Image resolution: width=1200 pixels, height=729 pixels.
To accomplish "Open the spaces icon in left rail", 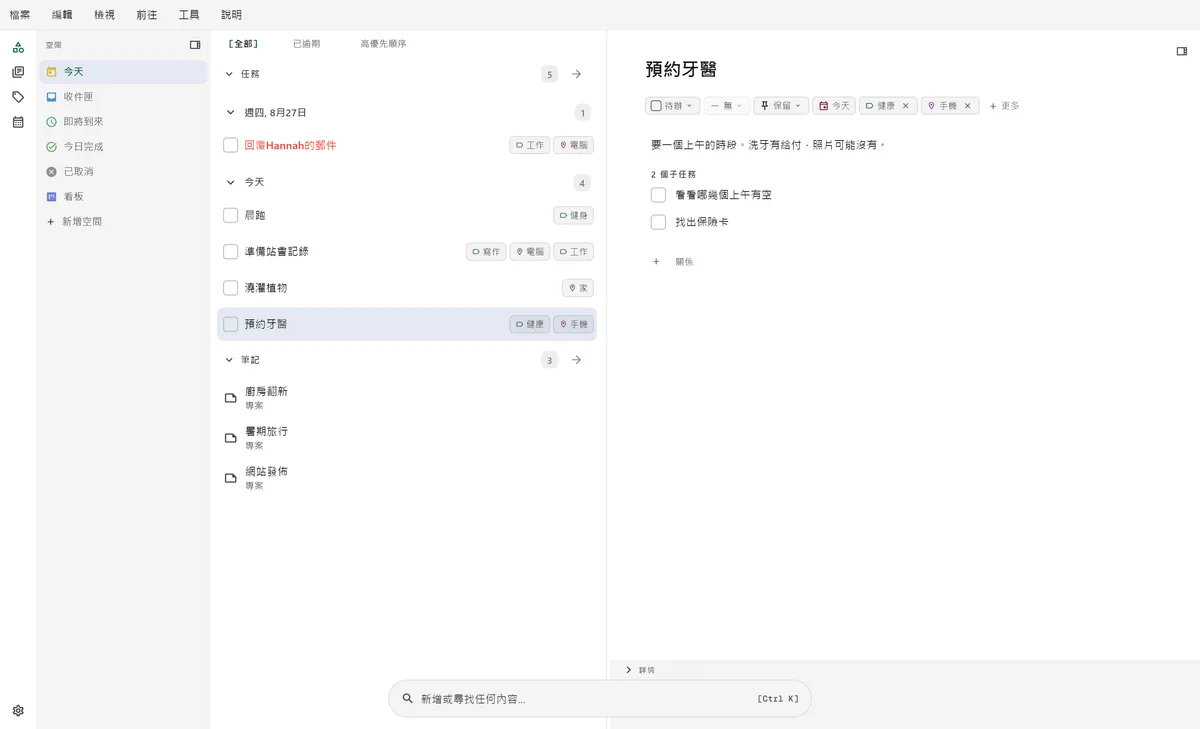I will tap(18, 47).
